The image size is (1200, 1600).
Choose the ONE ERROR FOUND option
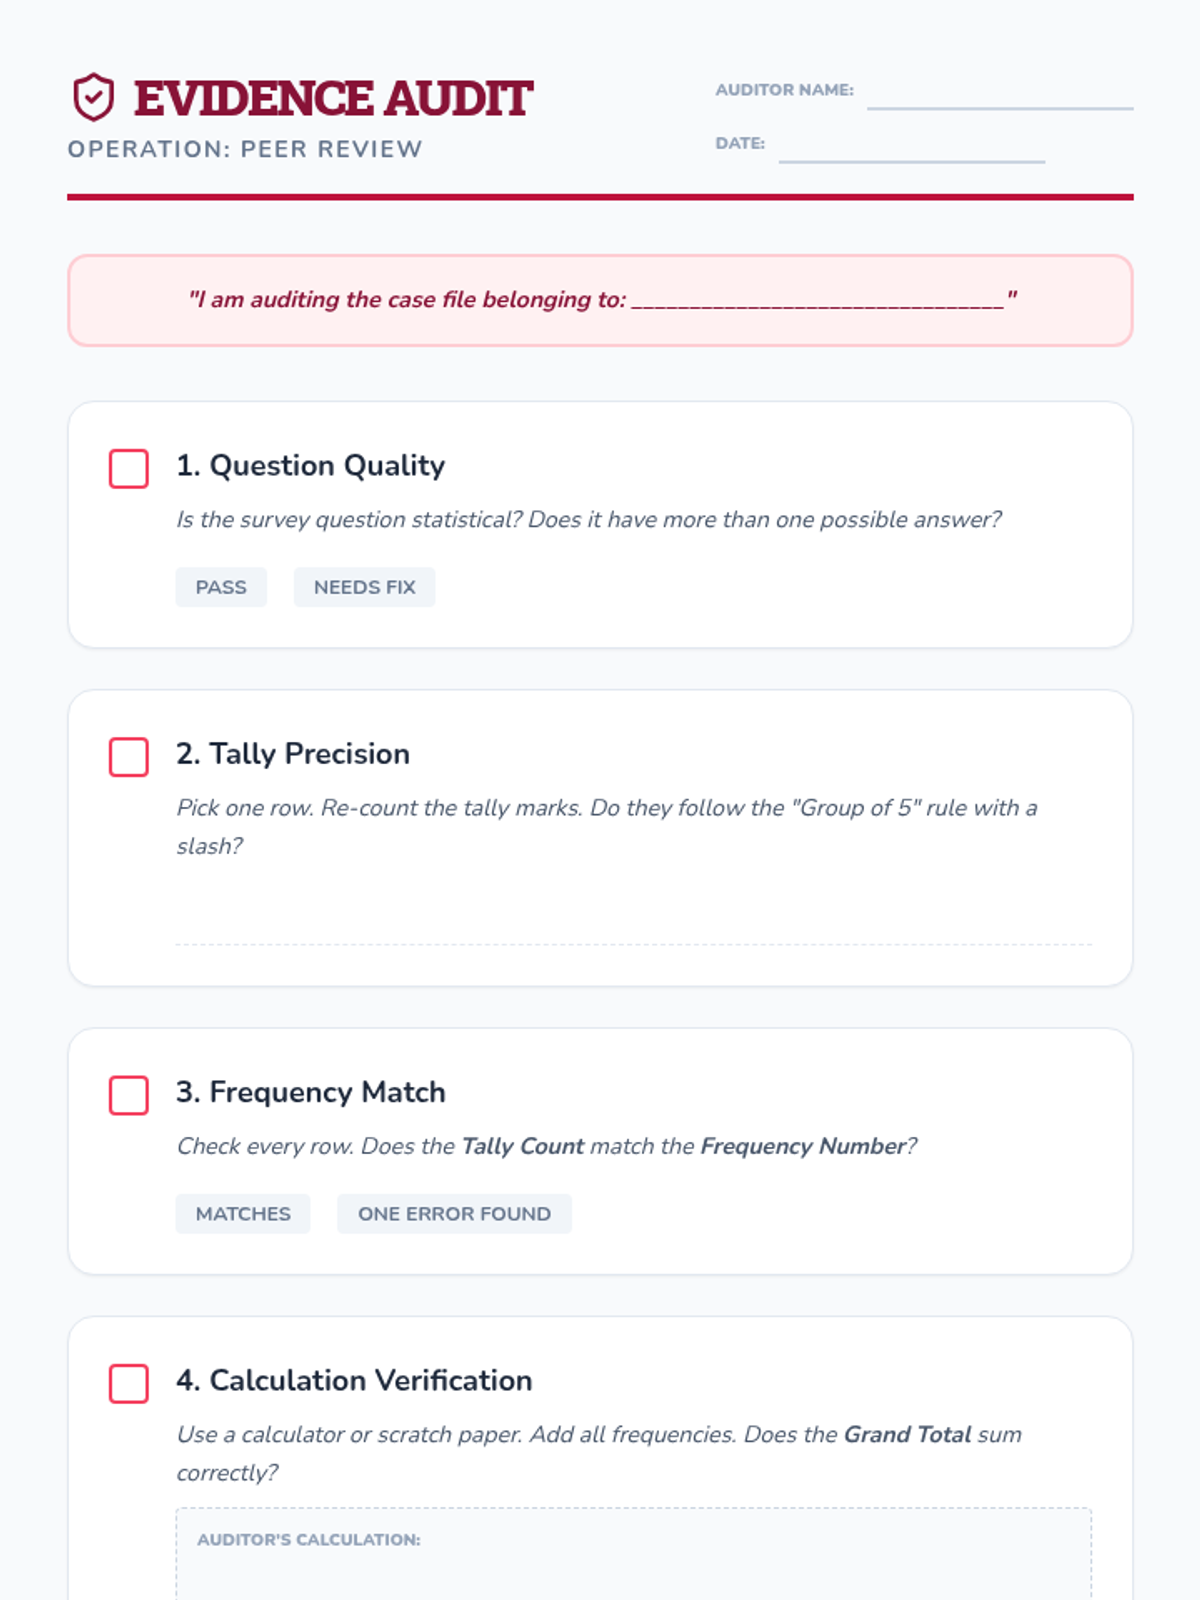tap(454, 1213)
